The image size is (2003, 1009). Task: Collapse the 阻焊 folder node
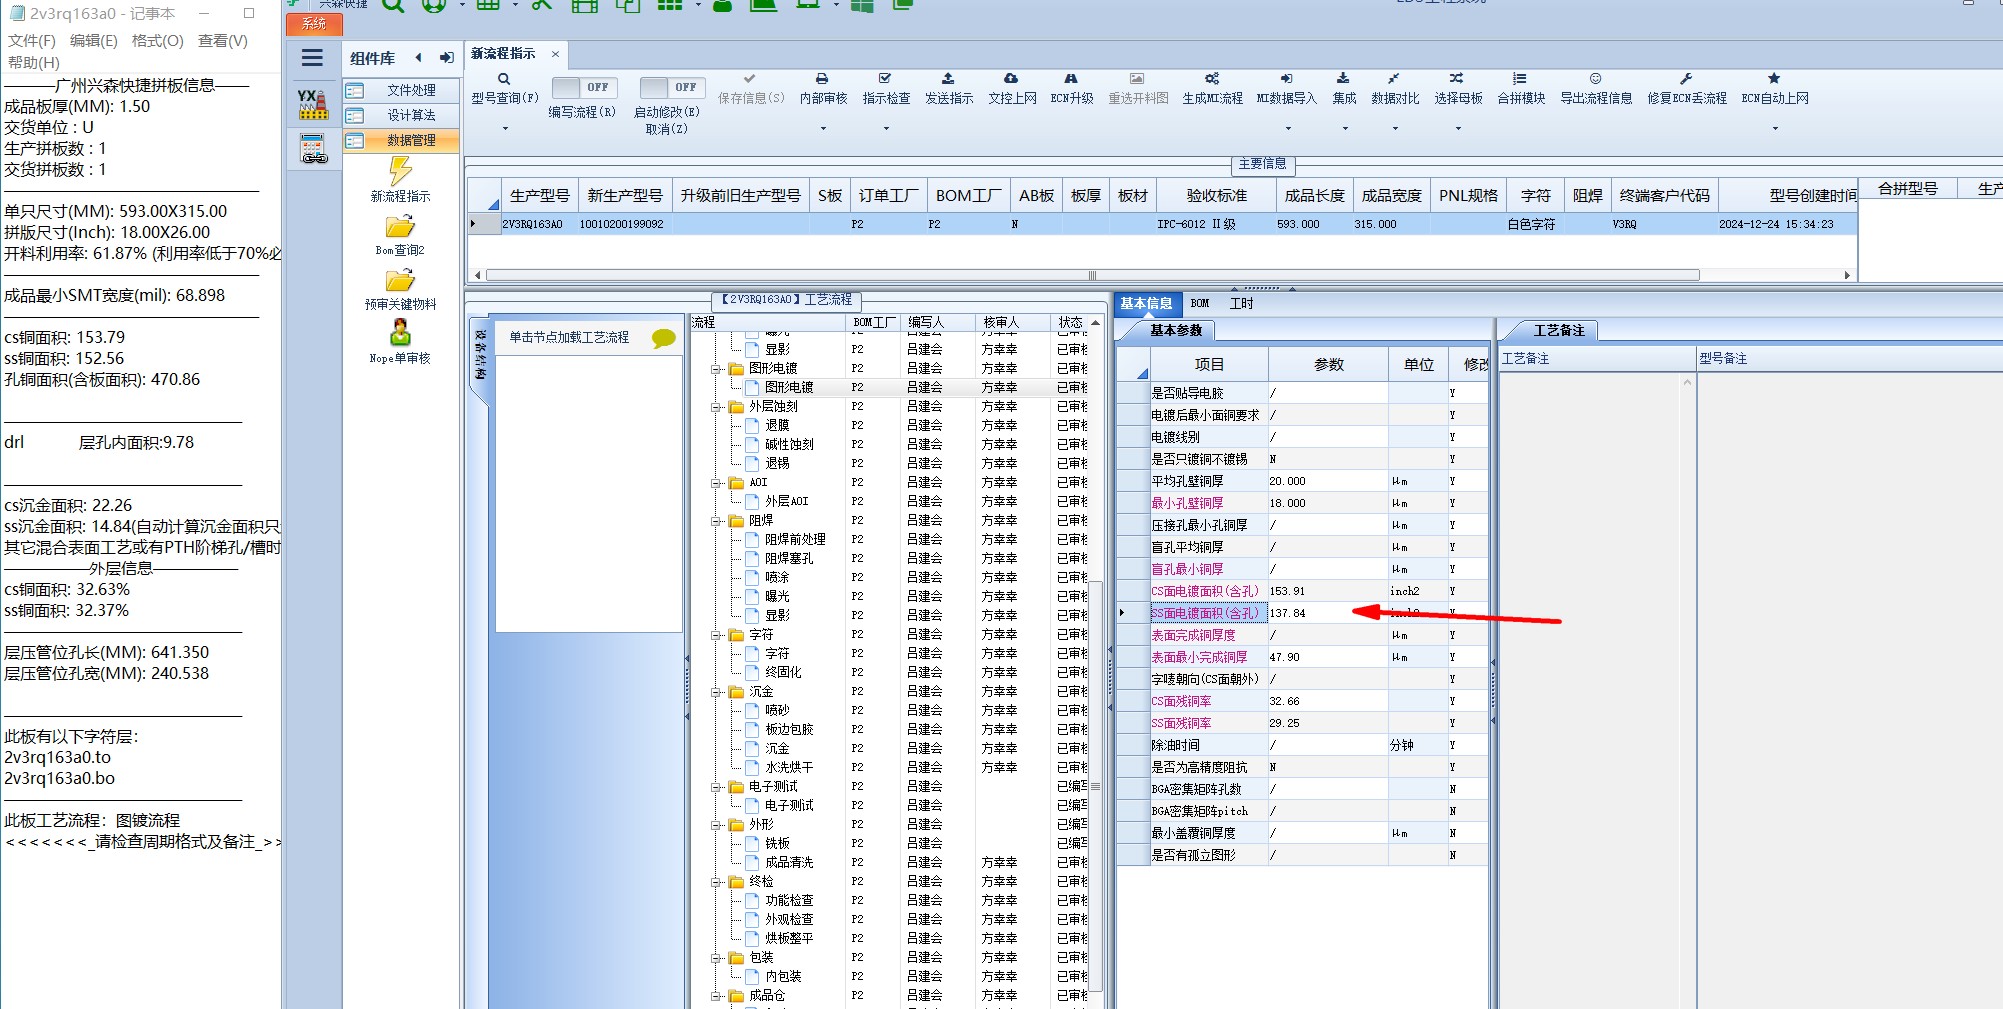tap(717, 521)
